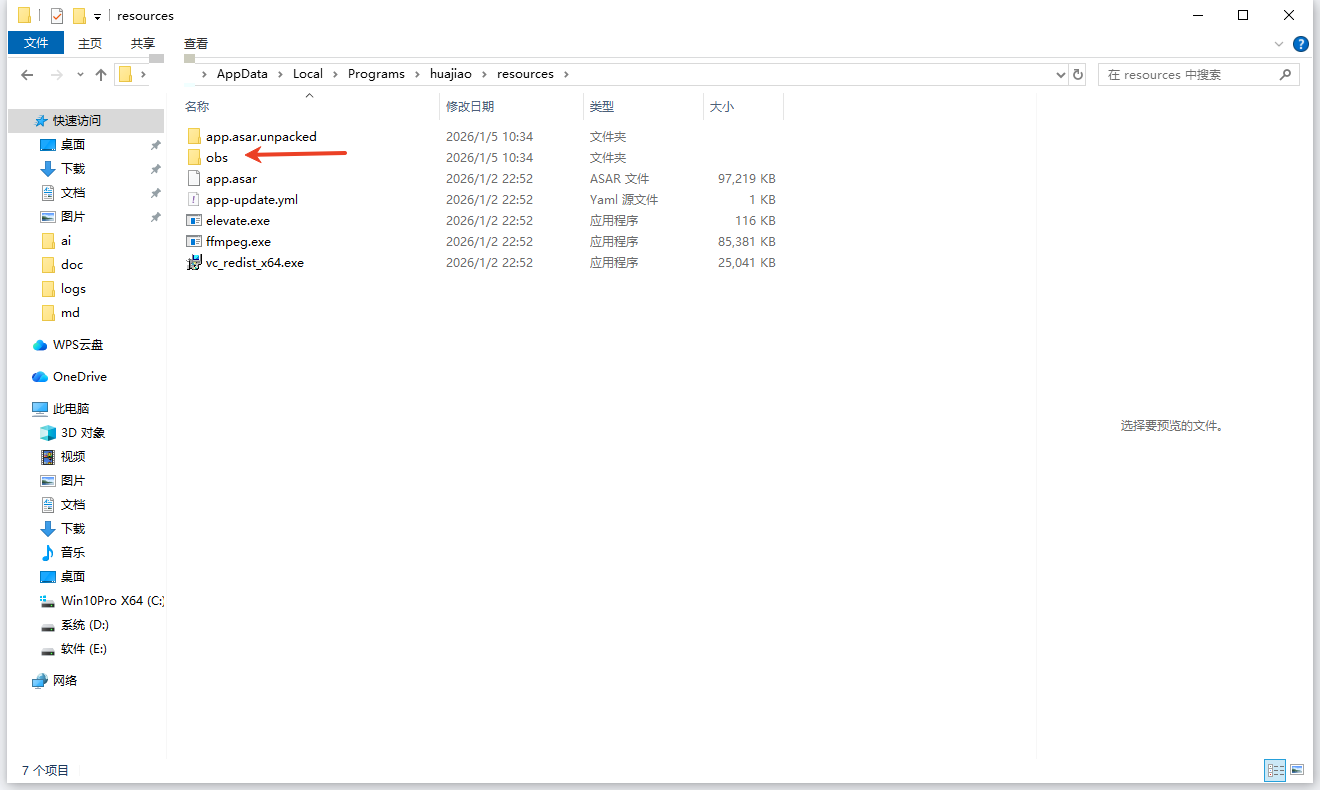Viewport: 1320px width, 790px height.
Task: Click the Refresh button beside address bar
Action: pyautogui.click(x=1078, y=75)
